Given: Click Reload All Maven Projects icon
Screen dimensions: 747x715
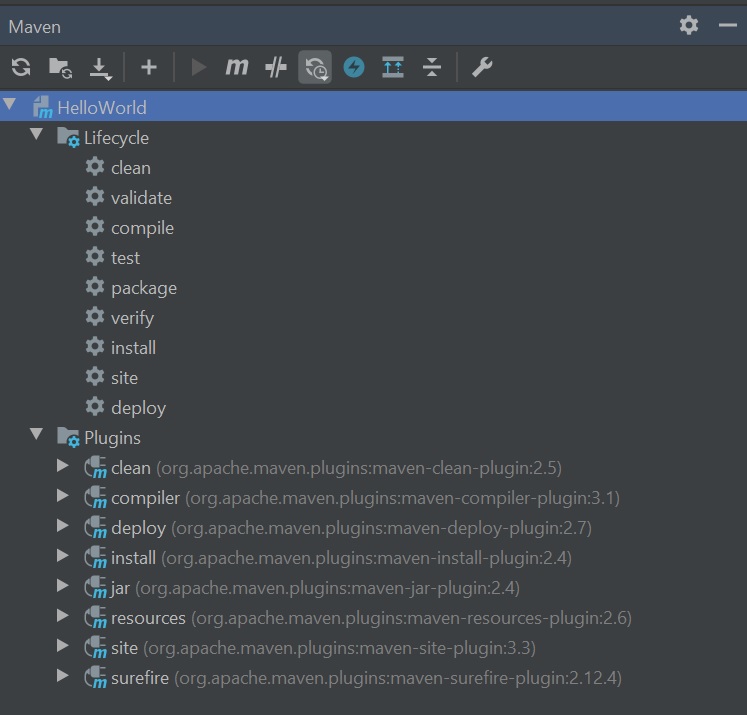Looking at the screenshot, I should 21,68.
